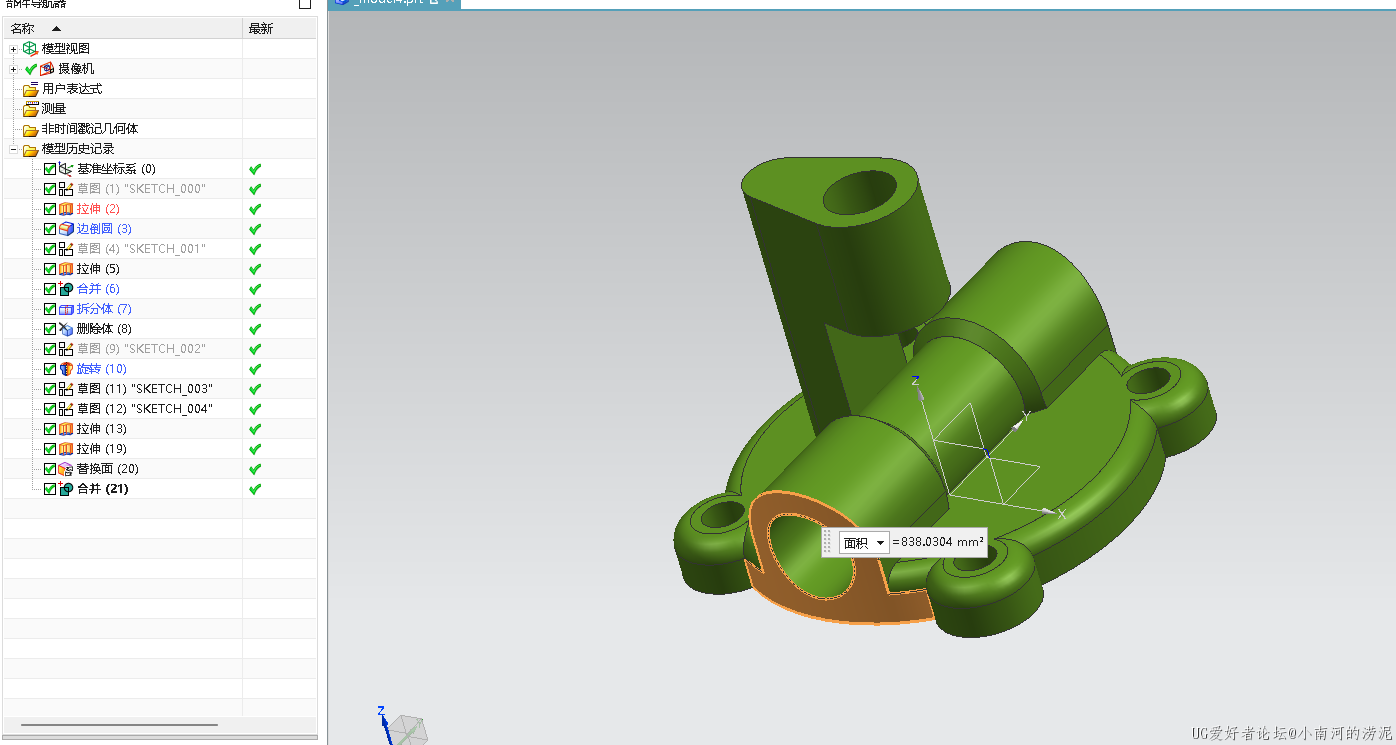
Task: Click the 非时间戳记几何体 folder icon
Action: pos(31,129)
